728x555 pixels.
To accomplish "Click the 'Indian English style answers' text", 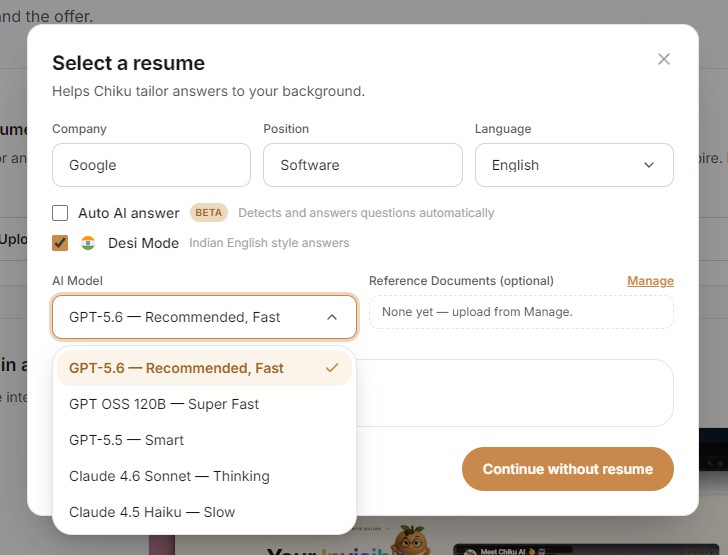I will pyautogui.click(x=269, y=243).
